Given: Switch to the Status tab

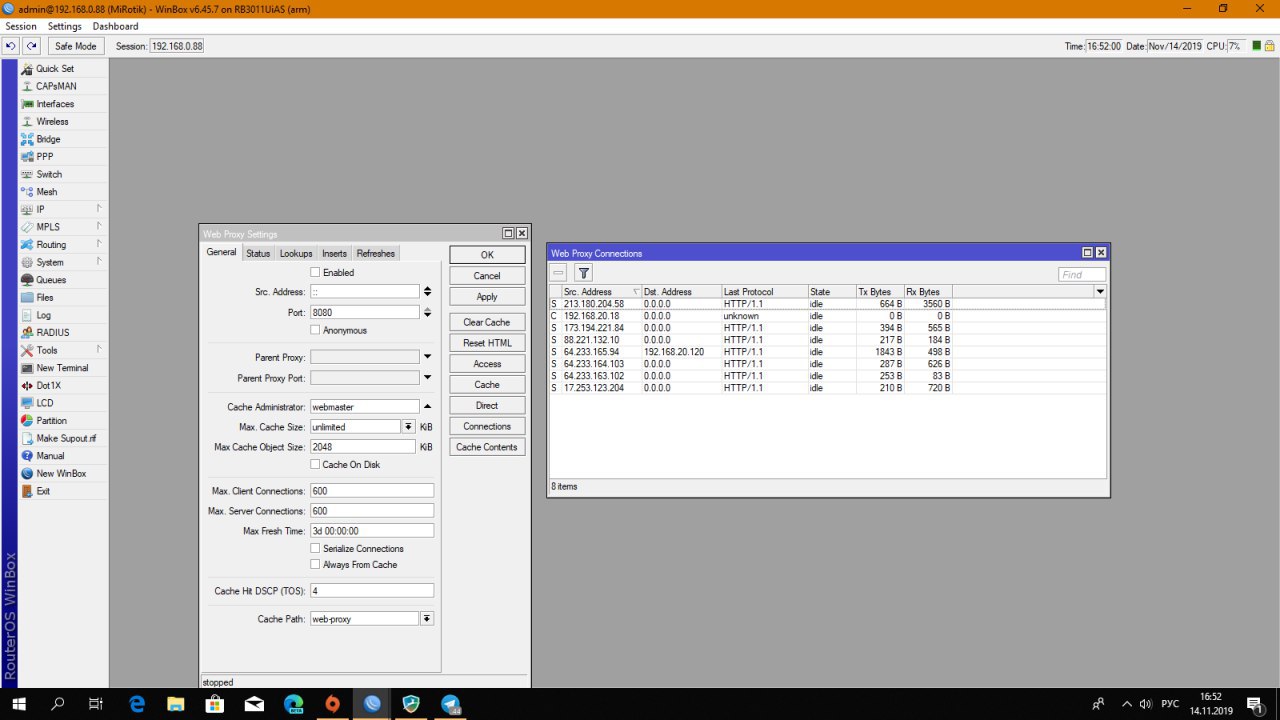Looking at the screenshot, I should tap(258, 254).
